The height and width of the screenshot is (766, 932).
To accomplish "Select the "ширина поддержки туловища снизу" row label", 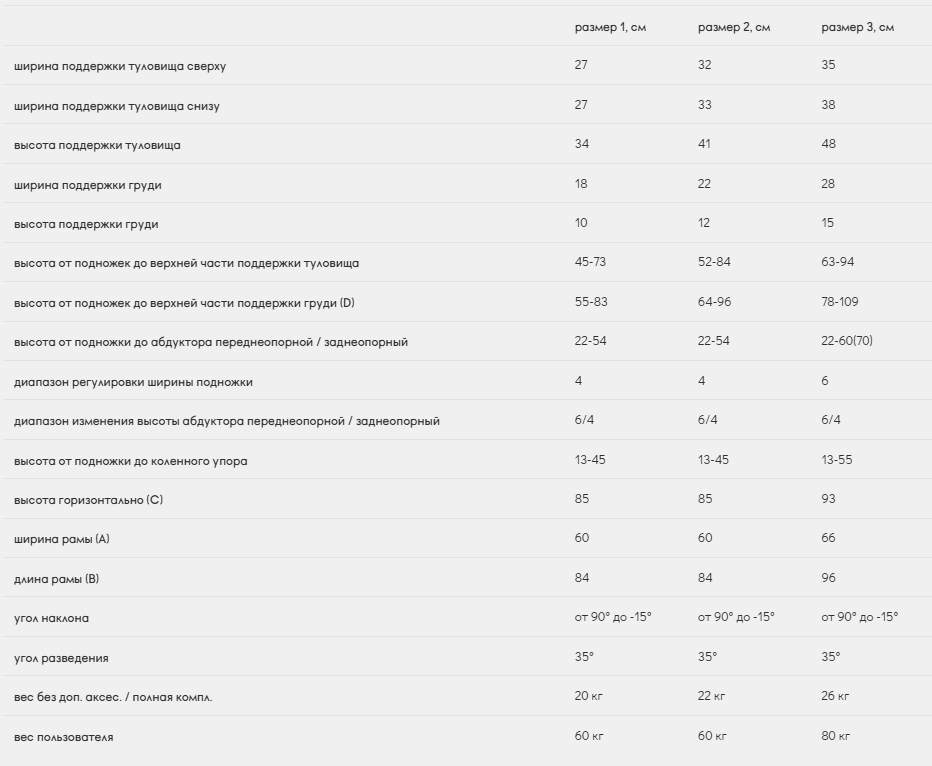I will 117,106.
